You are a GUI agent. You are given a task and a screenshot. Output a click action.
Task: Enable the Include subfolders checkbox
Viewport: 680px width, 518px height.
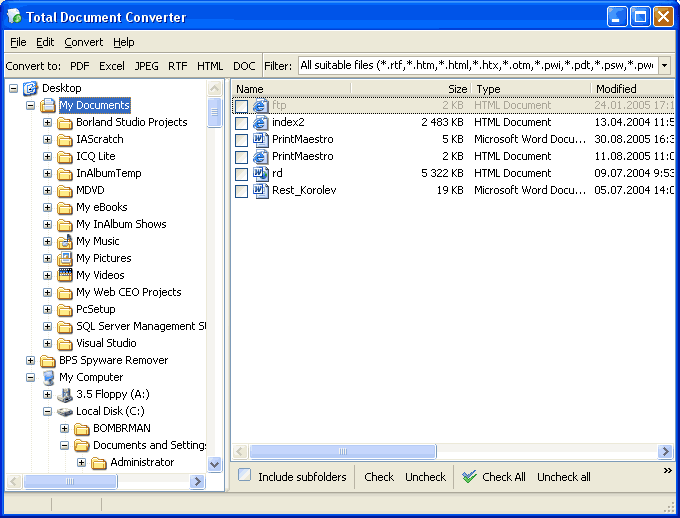coord(245,476)
